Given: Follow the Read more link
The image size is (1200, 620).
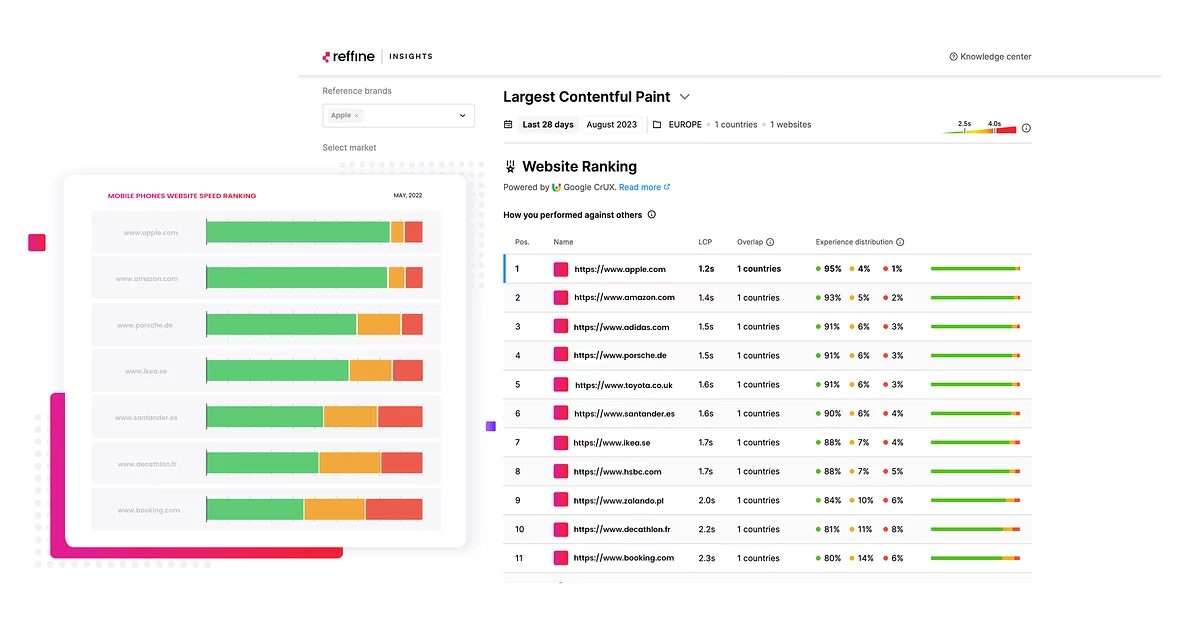Looking at the screenshot, I should click(644, 187).
